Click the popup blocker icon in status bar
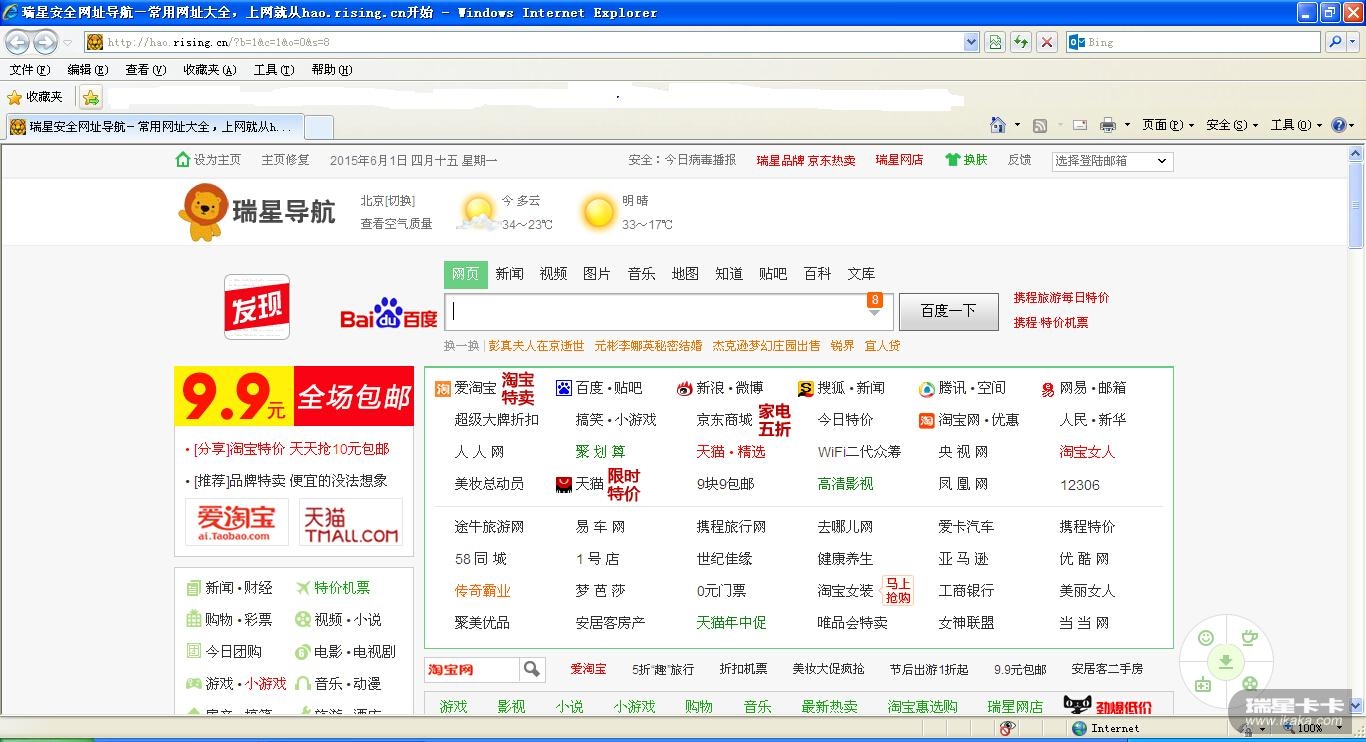1366x742 pixels. point(1007,728)
